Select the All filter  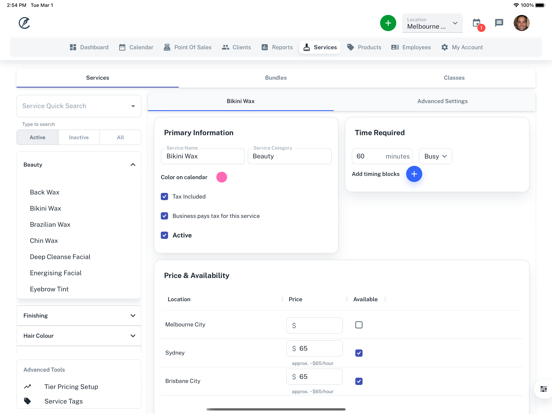point(120,137)
